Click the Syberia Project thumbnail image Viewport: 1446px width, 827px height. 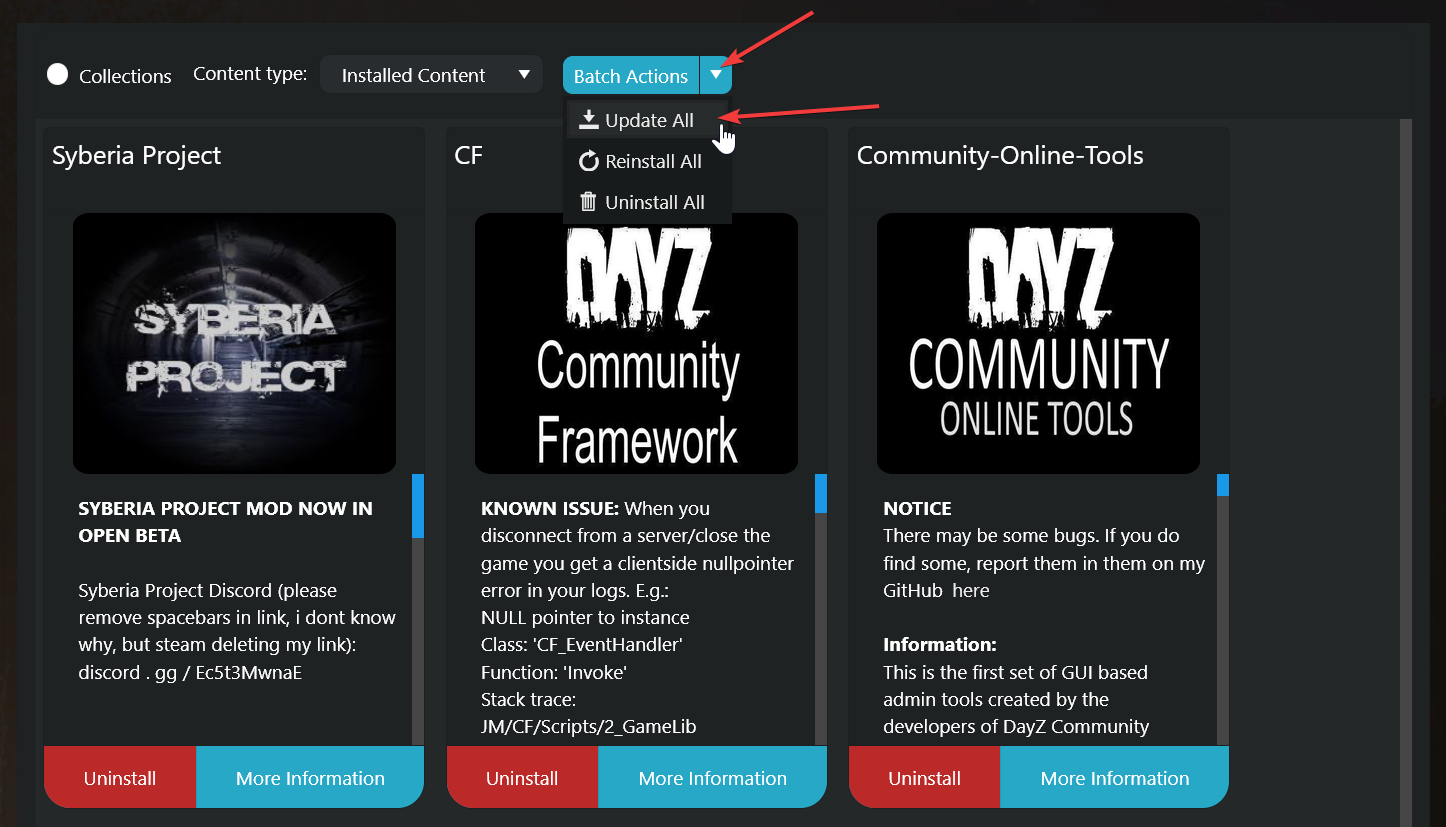click(x=234, y=343)
